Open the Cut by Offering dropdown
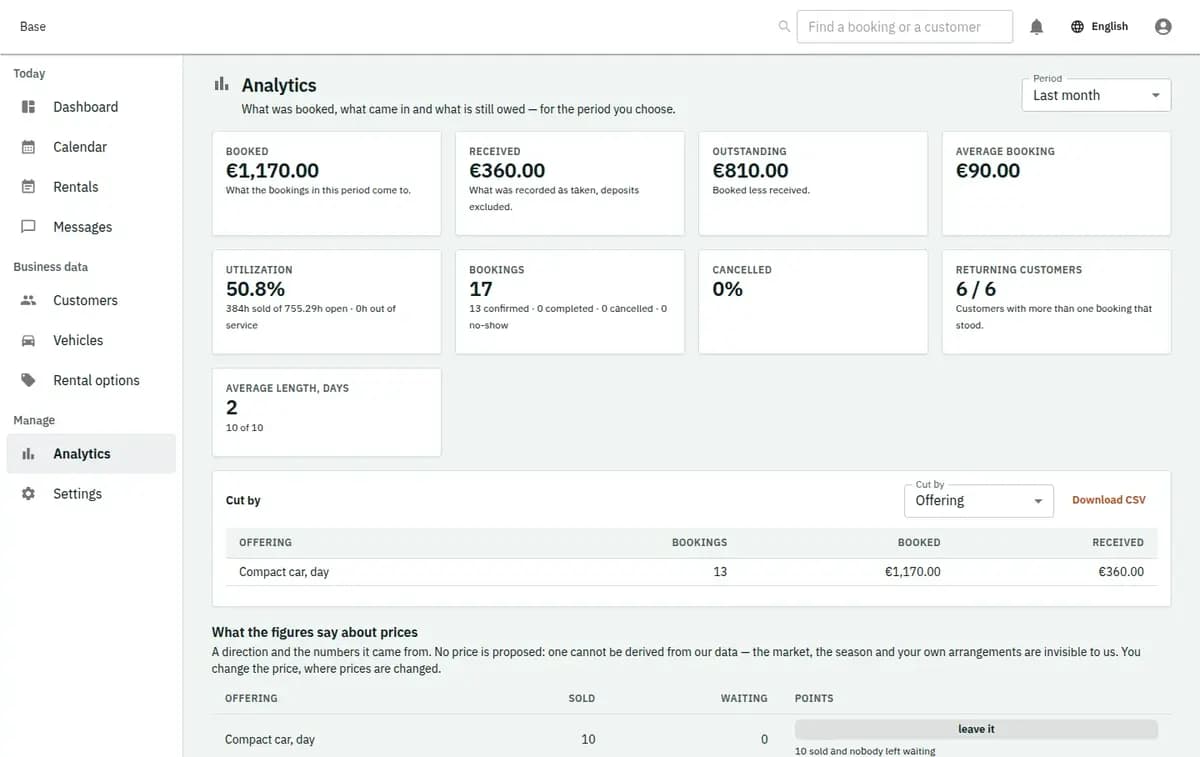 979,501
